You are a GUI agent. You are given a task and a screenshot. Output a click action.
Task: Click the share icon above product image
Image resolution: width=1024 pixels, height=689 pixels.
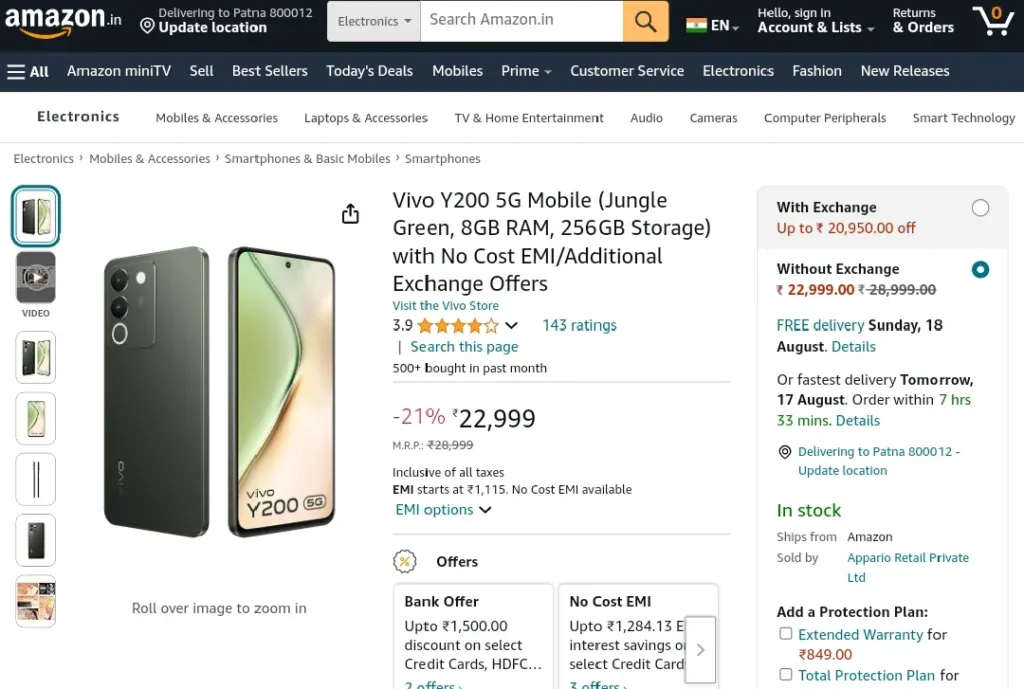pyautogui.click(x=351, y=214)
